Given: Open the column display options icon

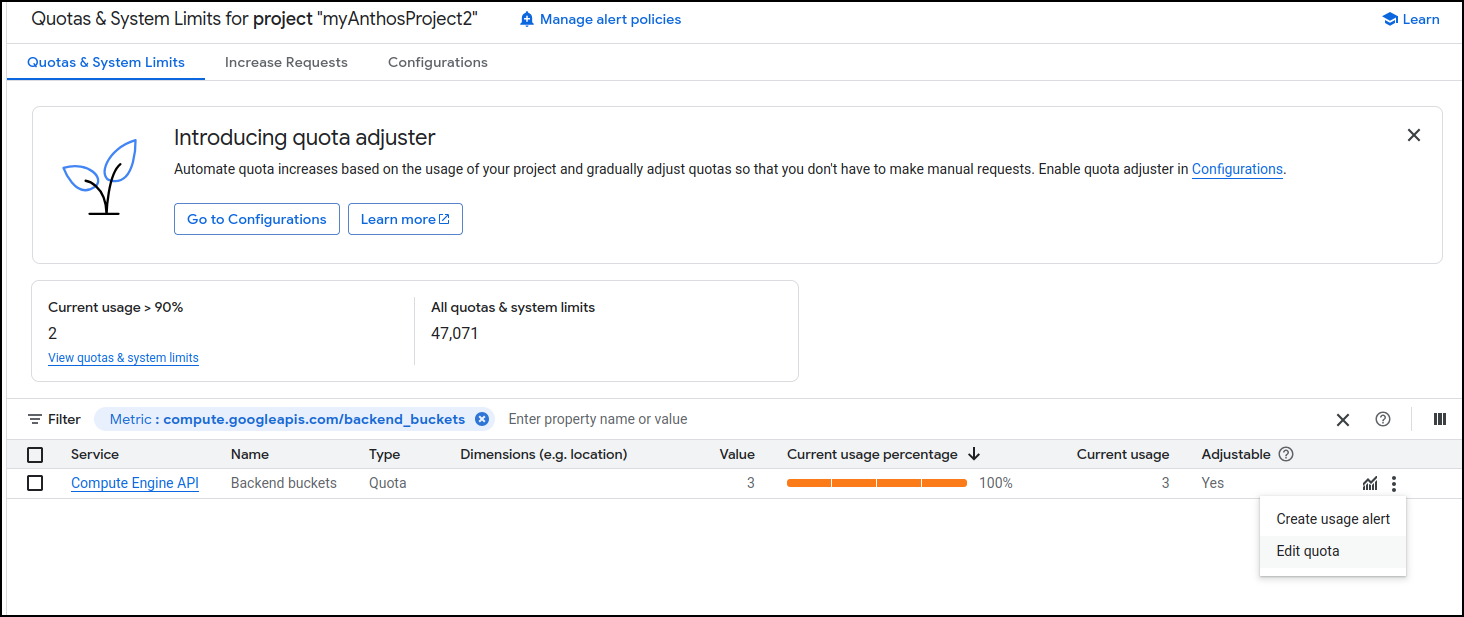Looking at the screenshot, I should pos(1440,419).
